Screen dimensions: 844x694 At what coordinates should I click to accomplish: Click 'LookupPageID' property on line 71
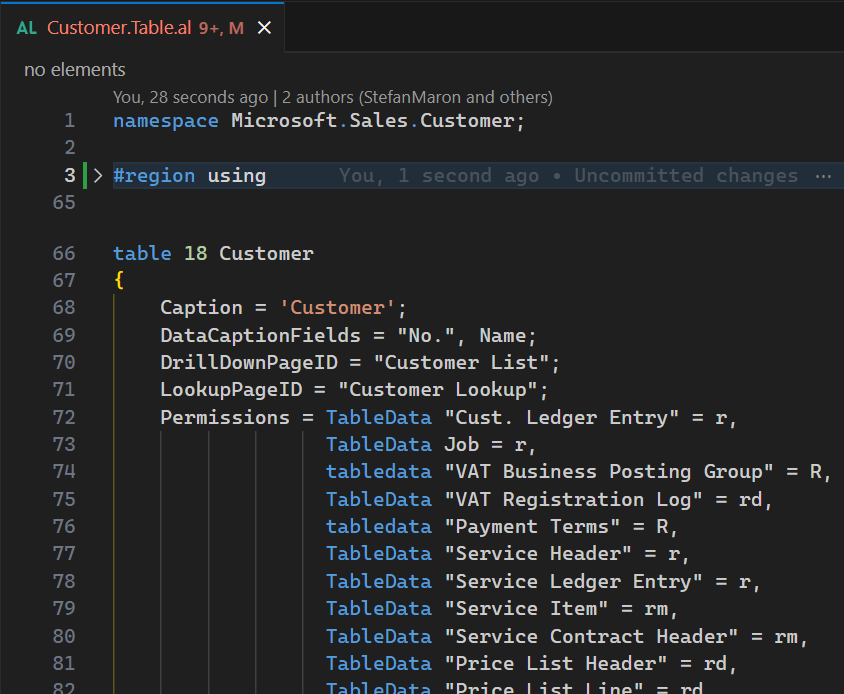pyautogui.click(x=231, y=389)
